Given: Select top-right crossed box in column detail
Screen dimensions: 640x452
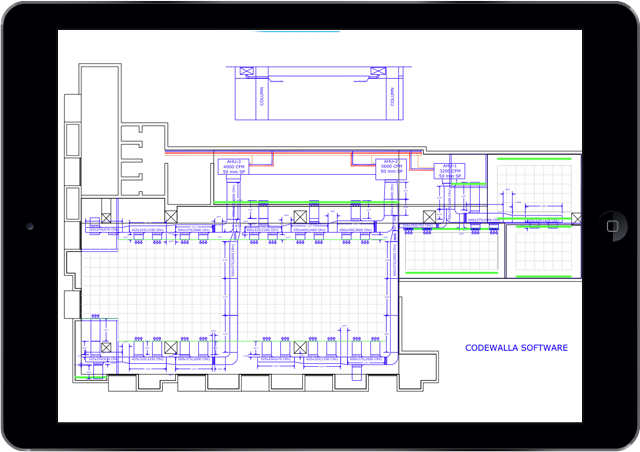Looking at the screenshot, I should [377, 71].
